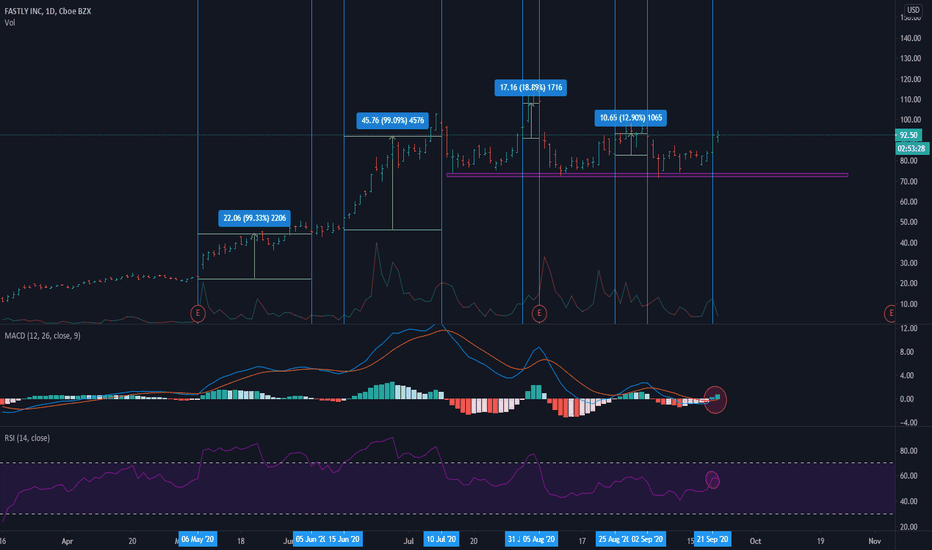
Task: Click the bar countdown 02:53:28
Action: click(912, 148)
